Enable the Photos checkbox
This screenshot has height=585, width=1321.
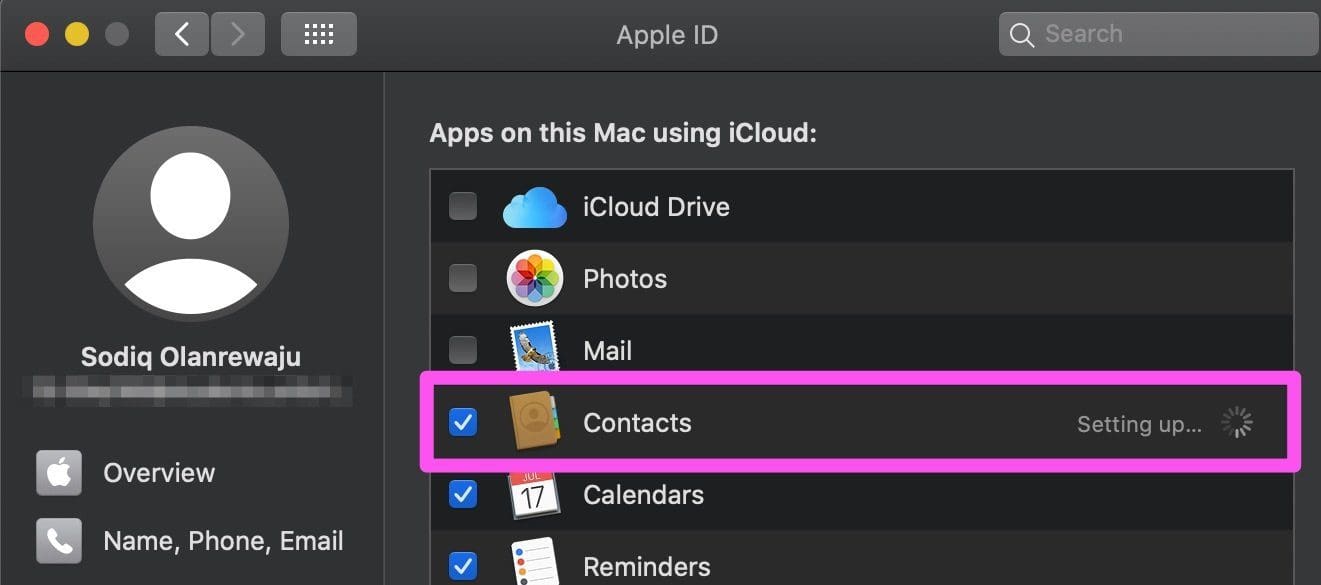pyautogui.click(x=463, y=278)
